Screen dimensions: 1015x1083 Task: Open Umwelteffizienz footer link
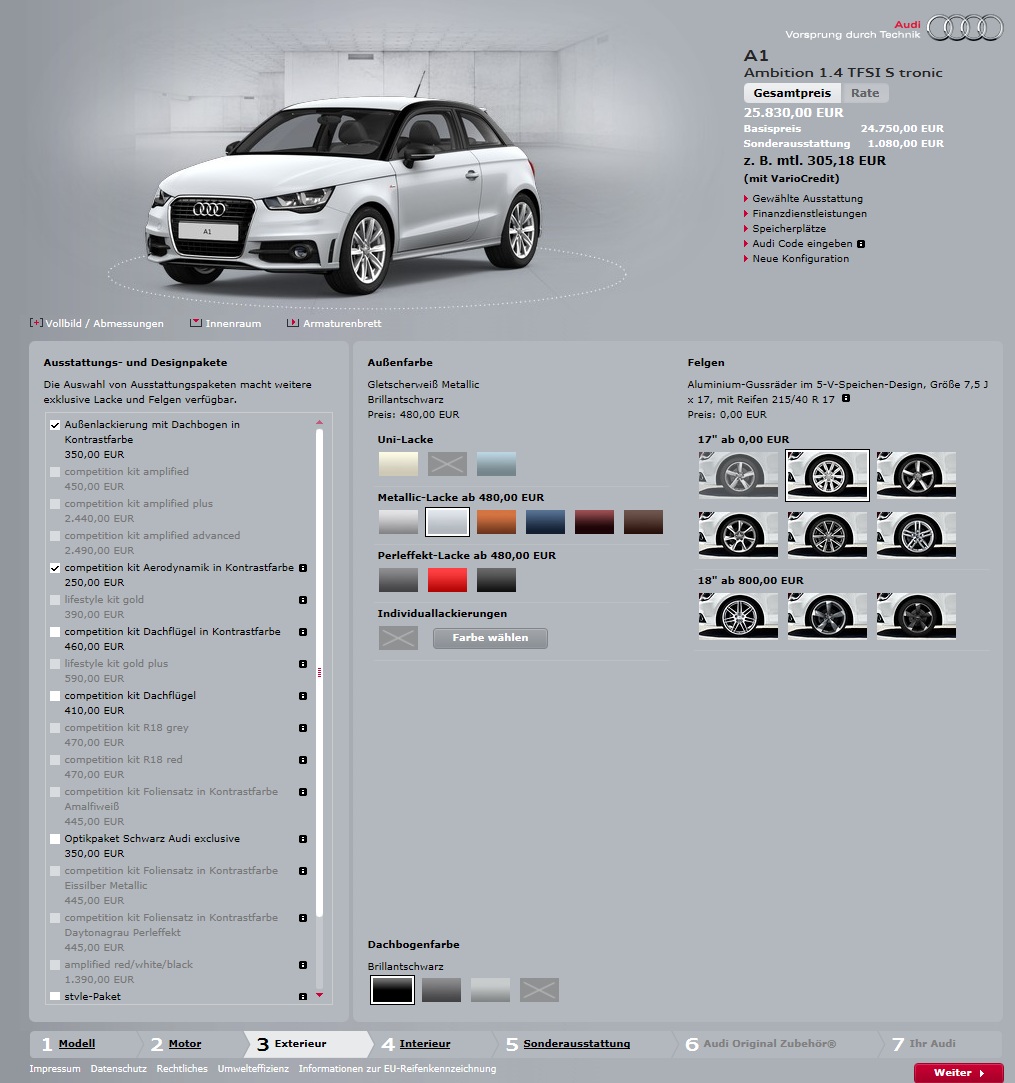[x=253, y=1068]
